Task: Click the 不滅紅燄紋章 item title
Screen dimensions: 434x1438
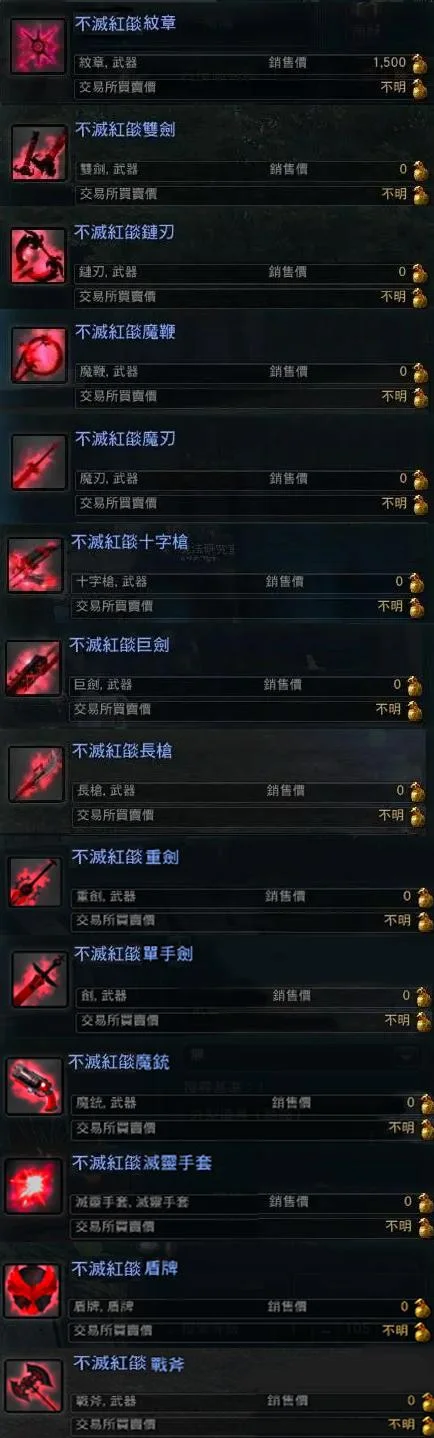Action: [x=126, y=24]
